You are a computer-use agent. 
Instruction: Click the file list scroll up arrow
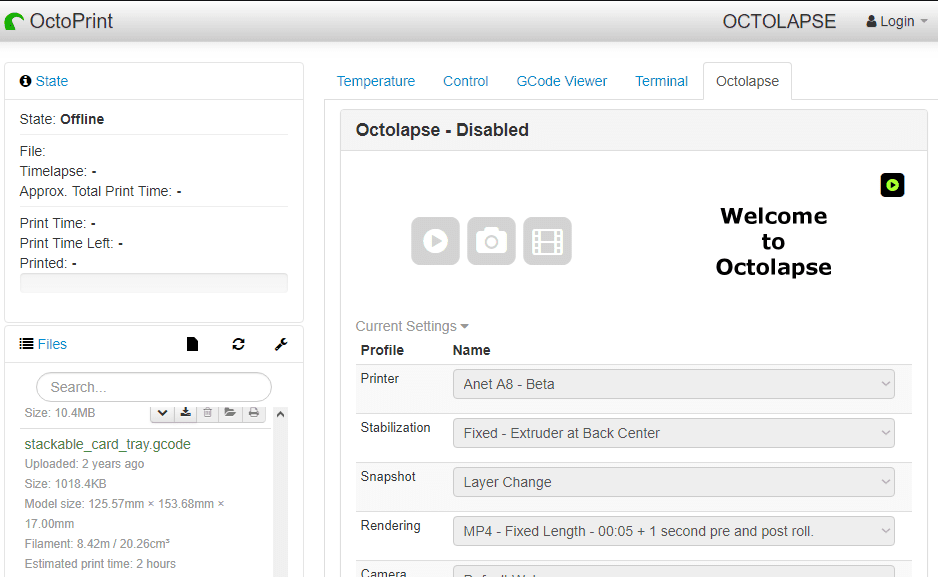coord(280,414)
